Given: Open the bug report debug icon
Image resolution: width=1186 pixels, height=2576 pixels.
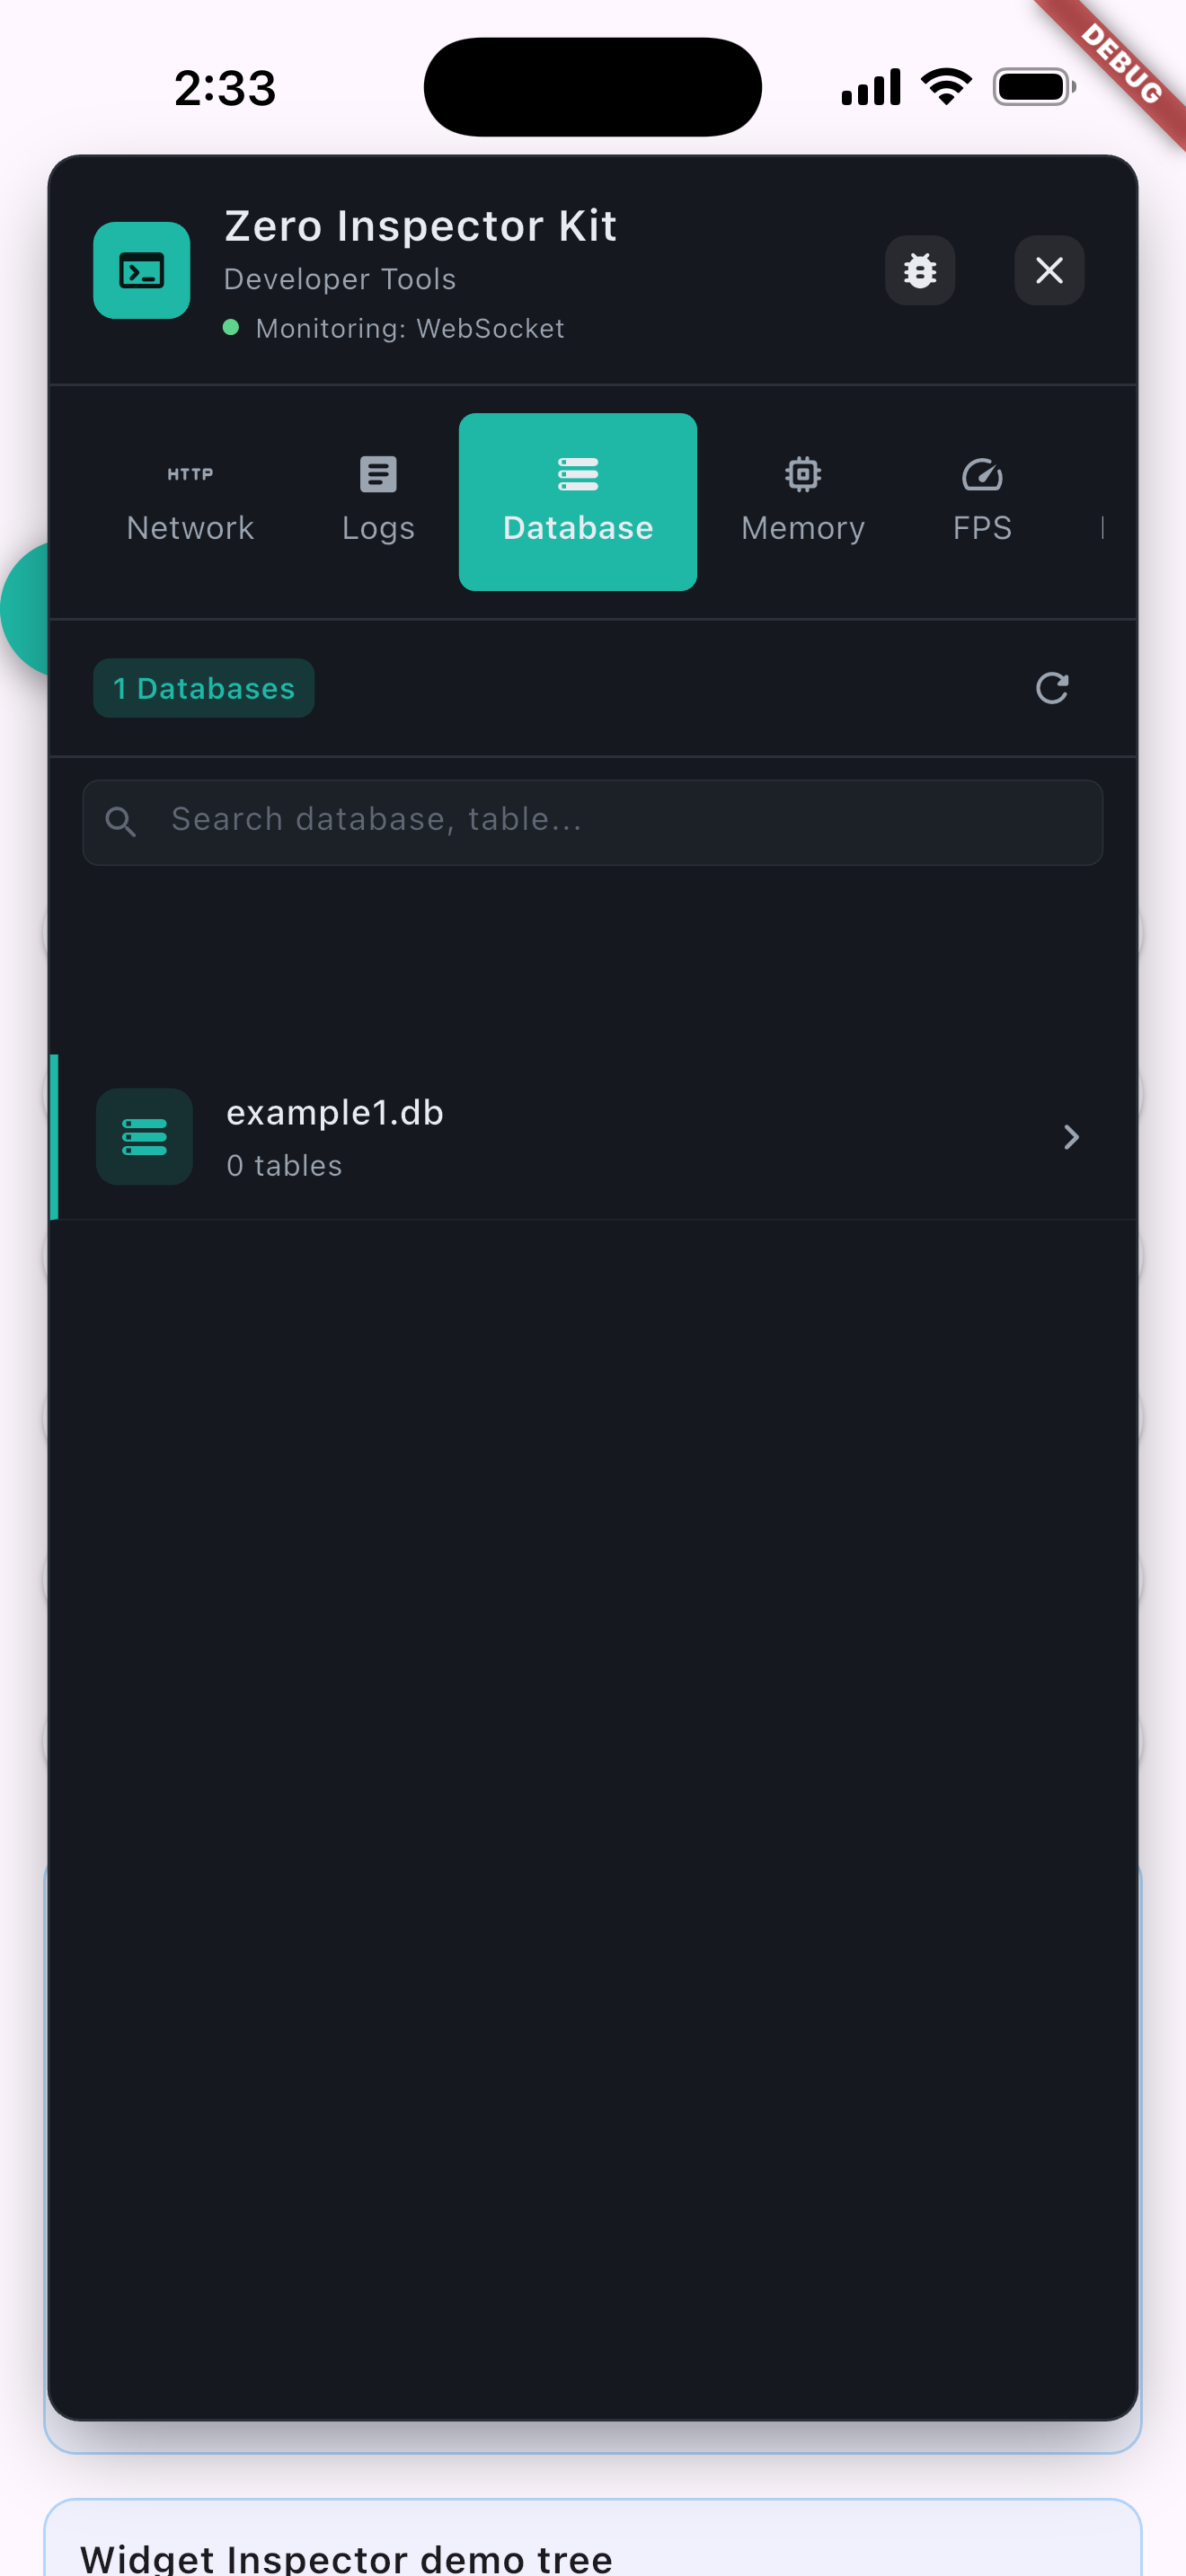Looking at the screenshot, I should (x=919, y=270).
